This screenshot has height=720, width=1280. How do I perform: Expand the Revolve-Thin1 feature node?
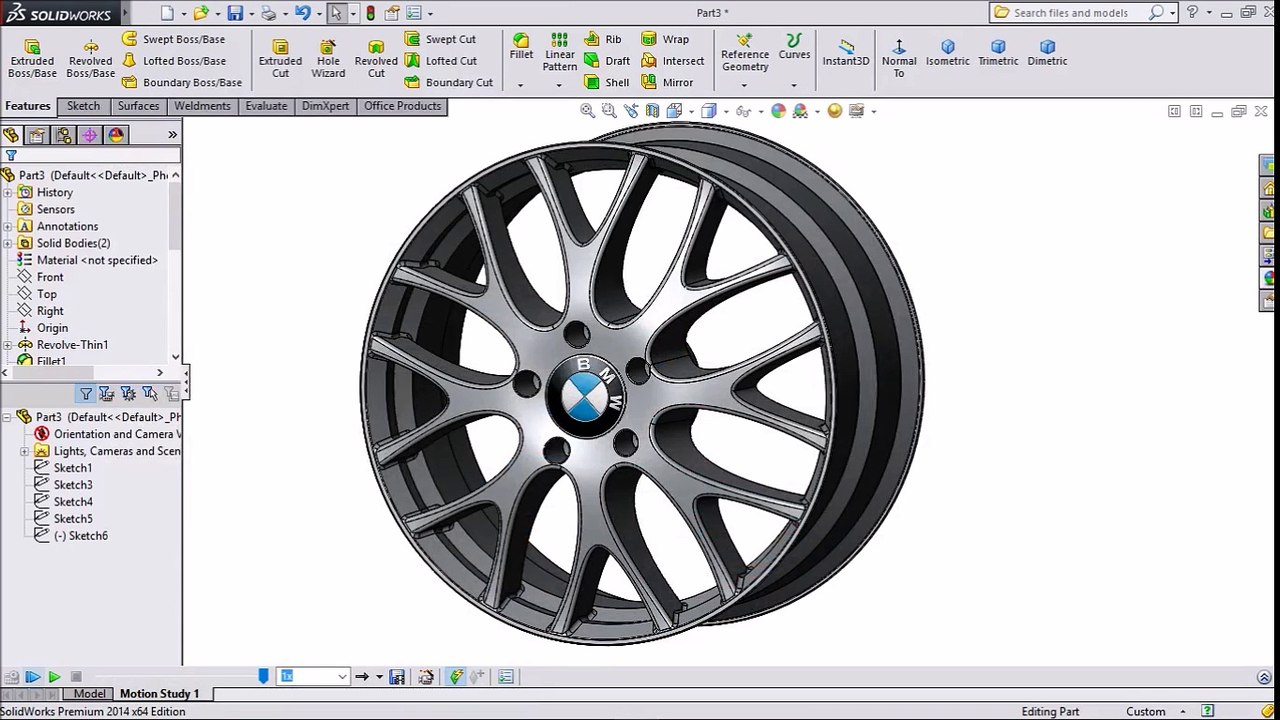[x=8, y=345]
